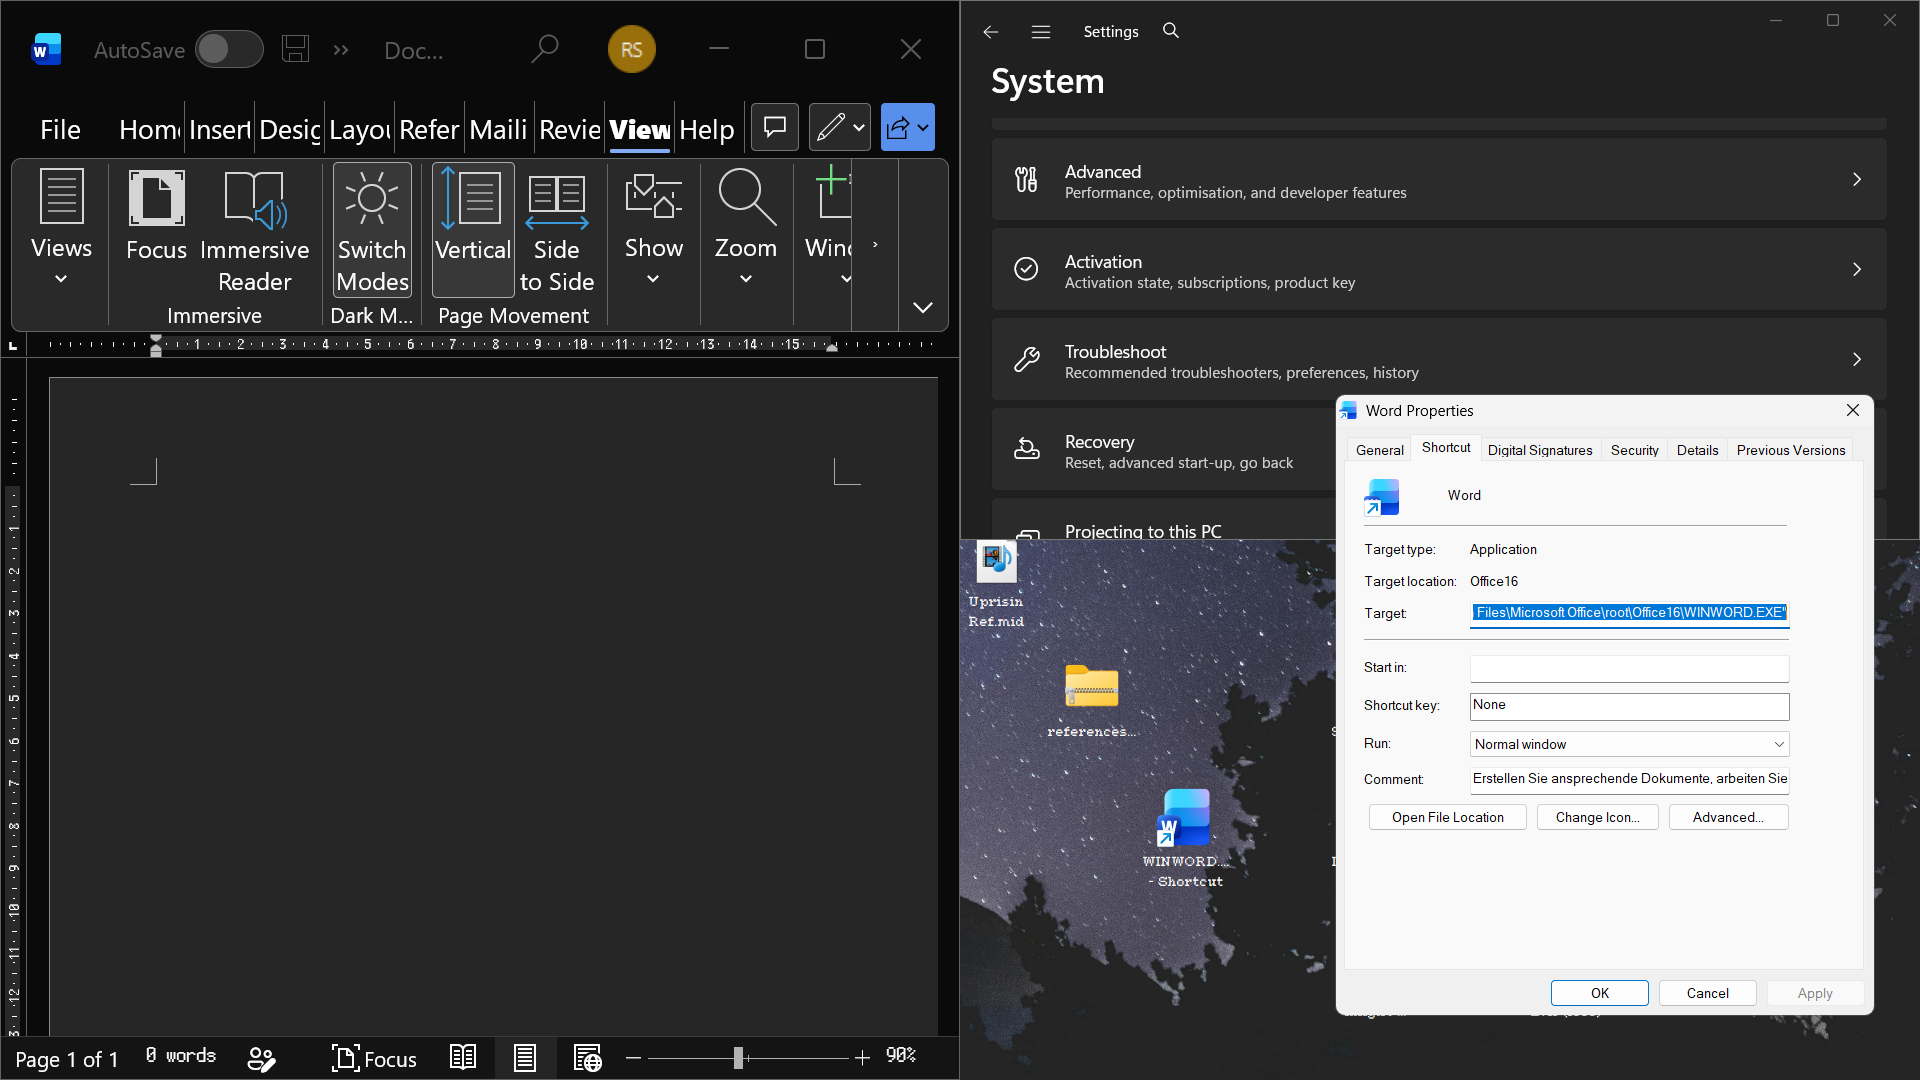Open the Window ribbon group

click(x=829, y=228)
